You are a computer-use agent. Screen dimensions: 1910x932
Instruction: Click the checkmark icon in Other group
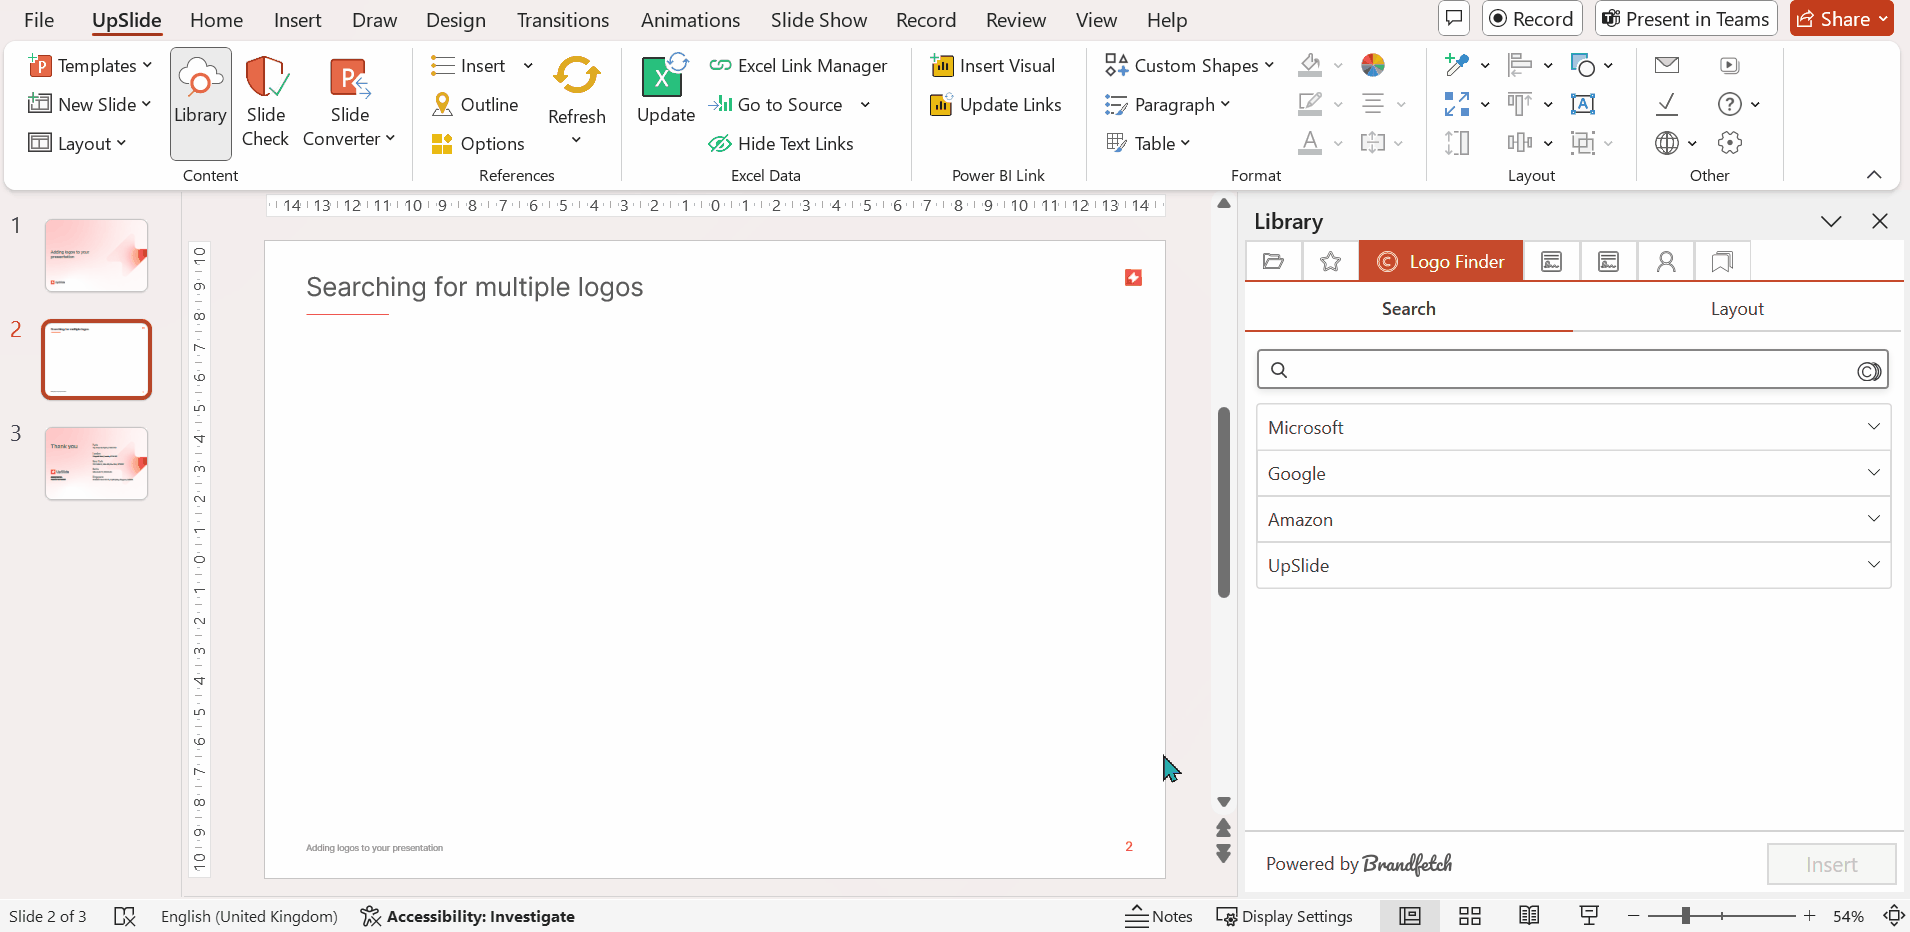coord(1667,104)
